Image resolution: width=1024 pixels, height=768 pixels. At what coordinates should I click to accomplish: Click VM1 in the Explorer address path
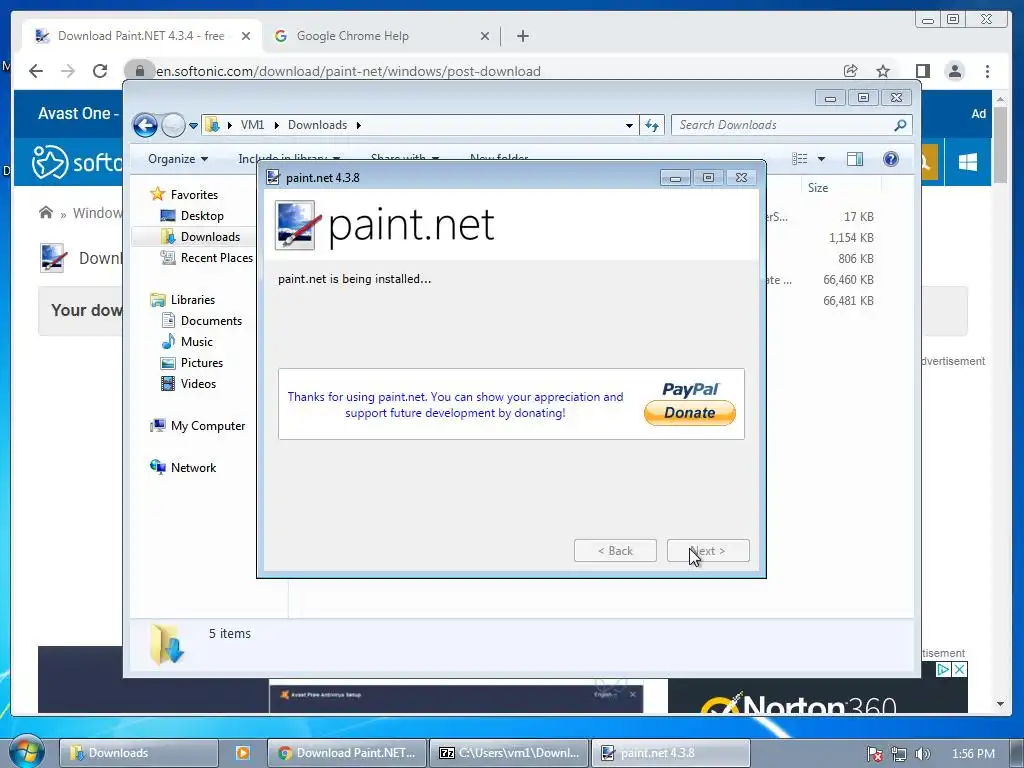click(x=252, y=125)
